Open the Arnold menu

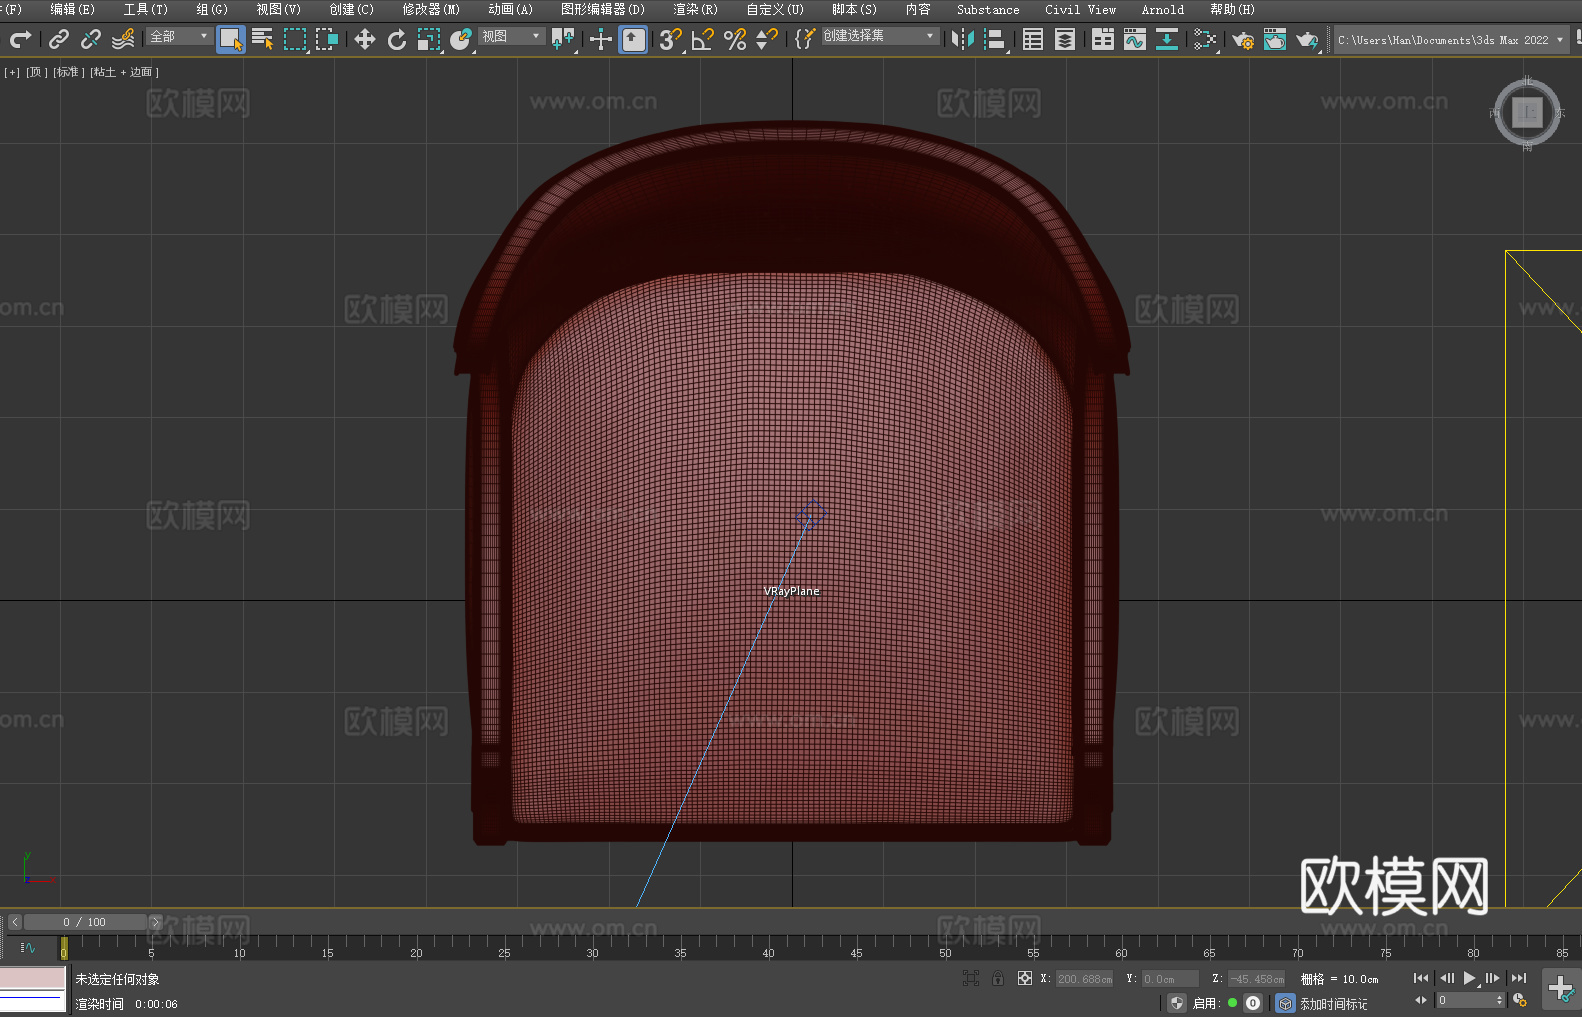[1163, 9]
